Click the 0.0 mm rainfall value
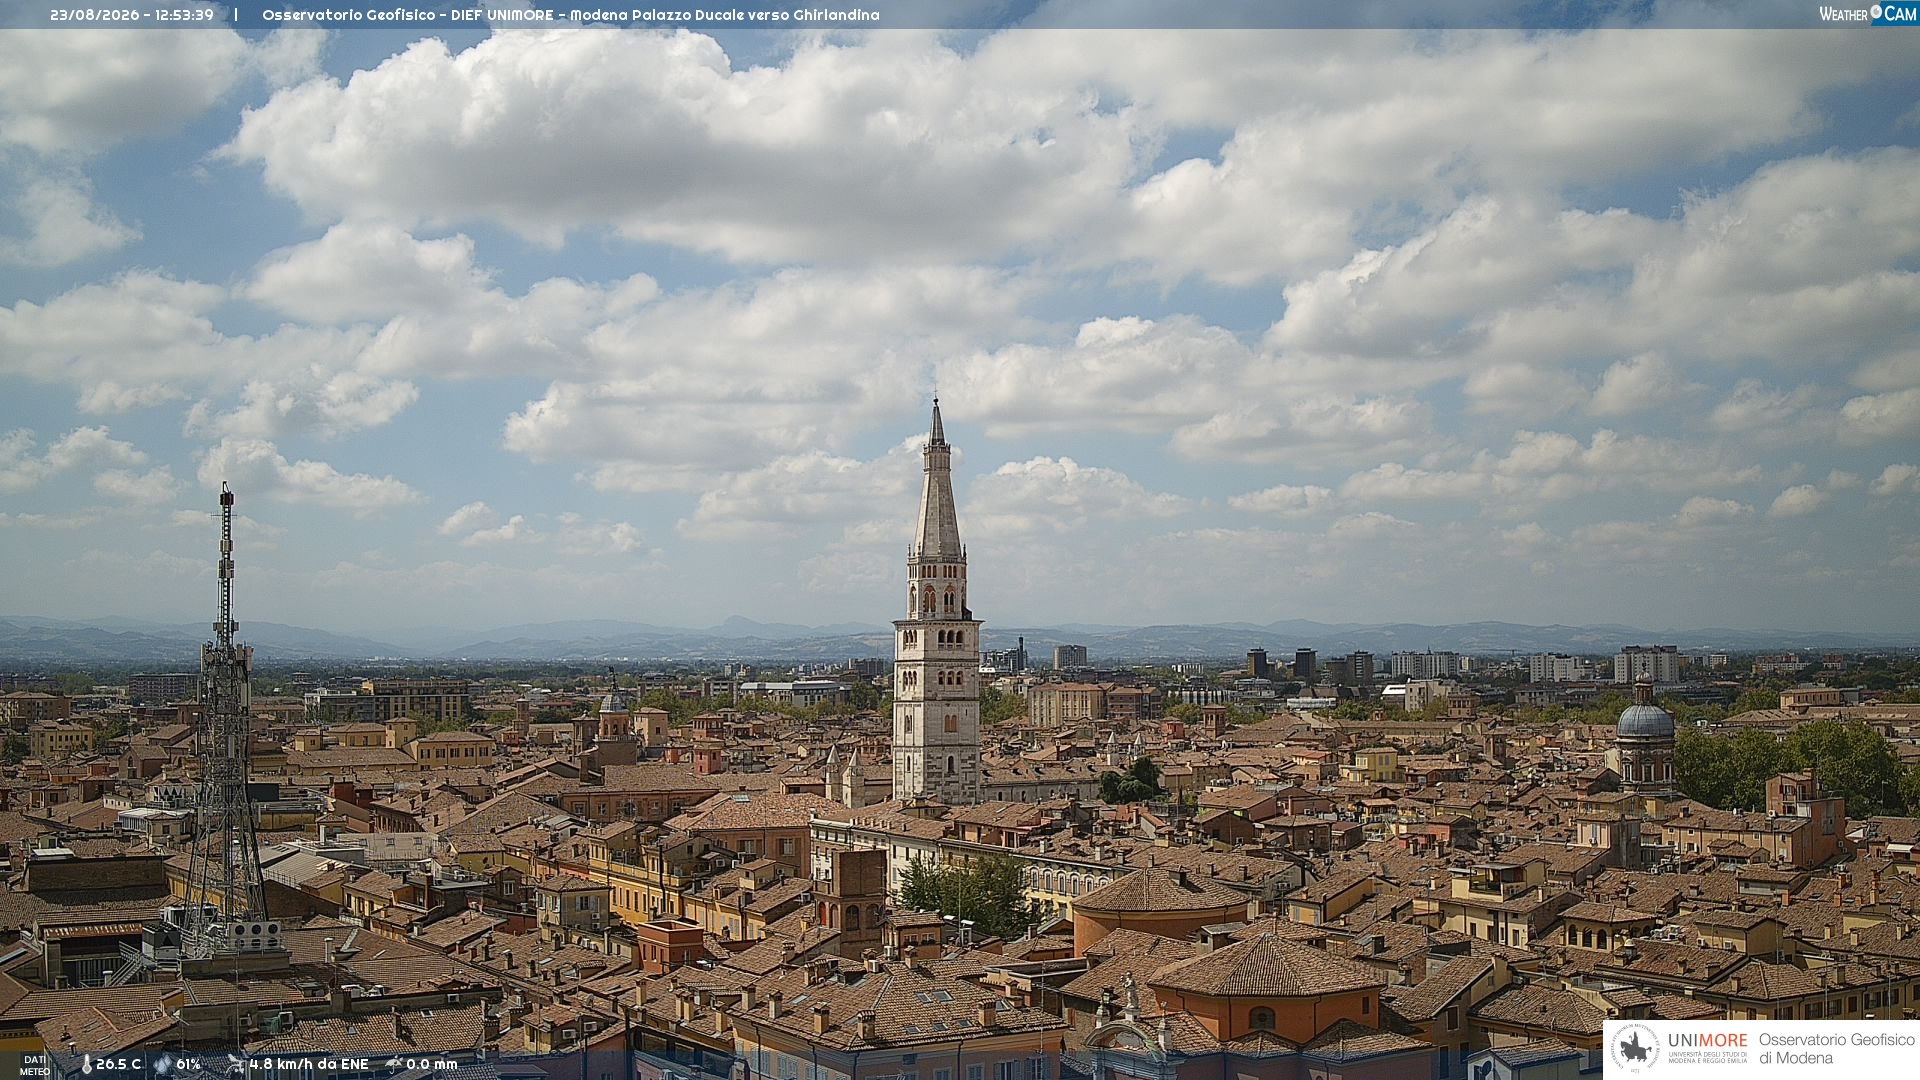This screenshot has height=1080, width=1920. (x=432, y=1065)
